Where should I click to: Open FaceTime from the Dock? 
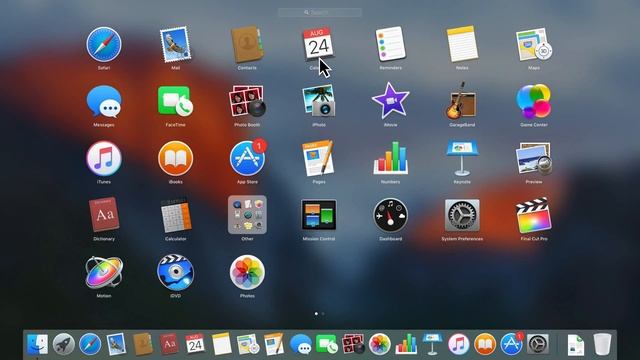click(x=327, y=344)
